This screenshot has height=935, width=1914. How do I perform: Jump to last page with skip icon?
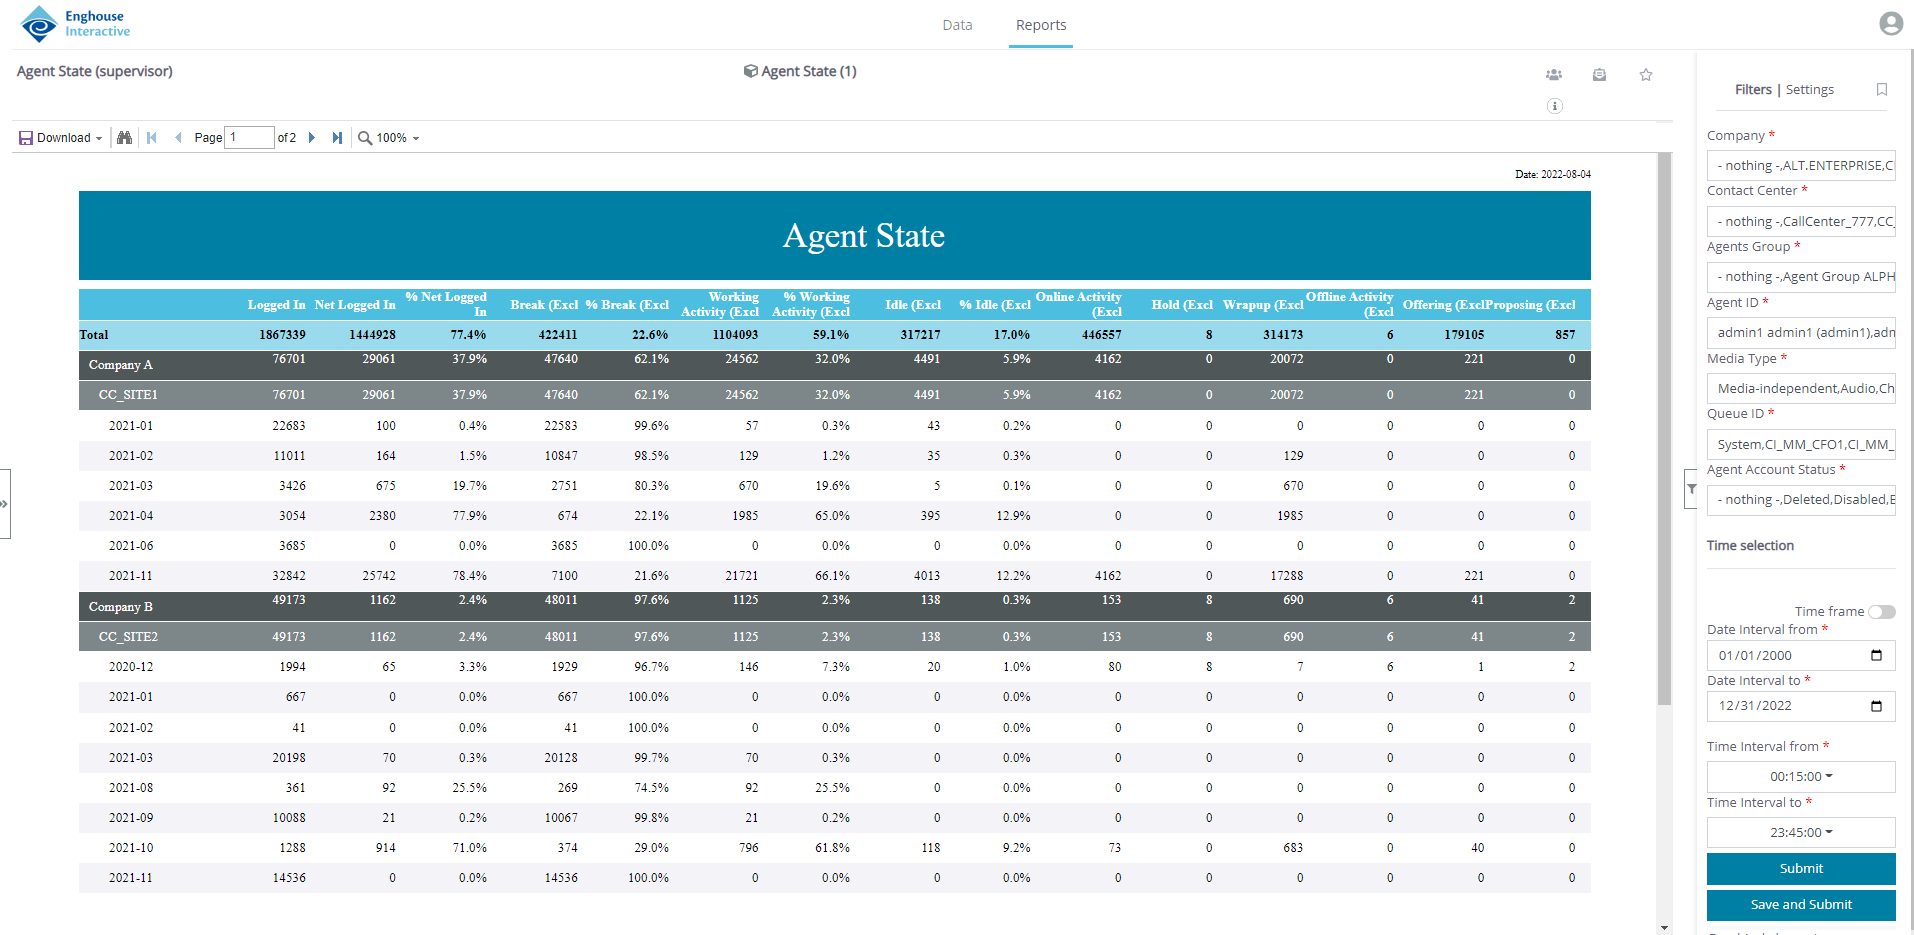[x=337, y=137]
